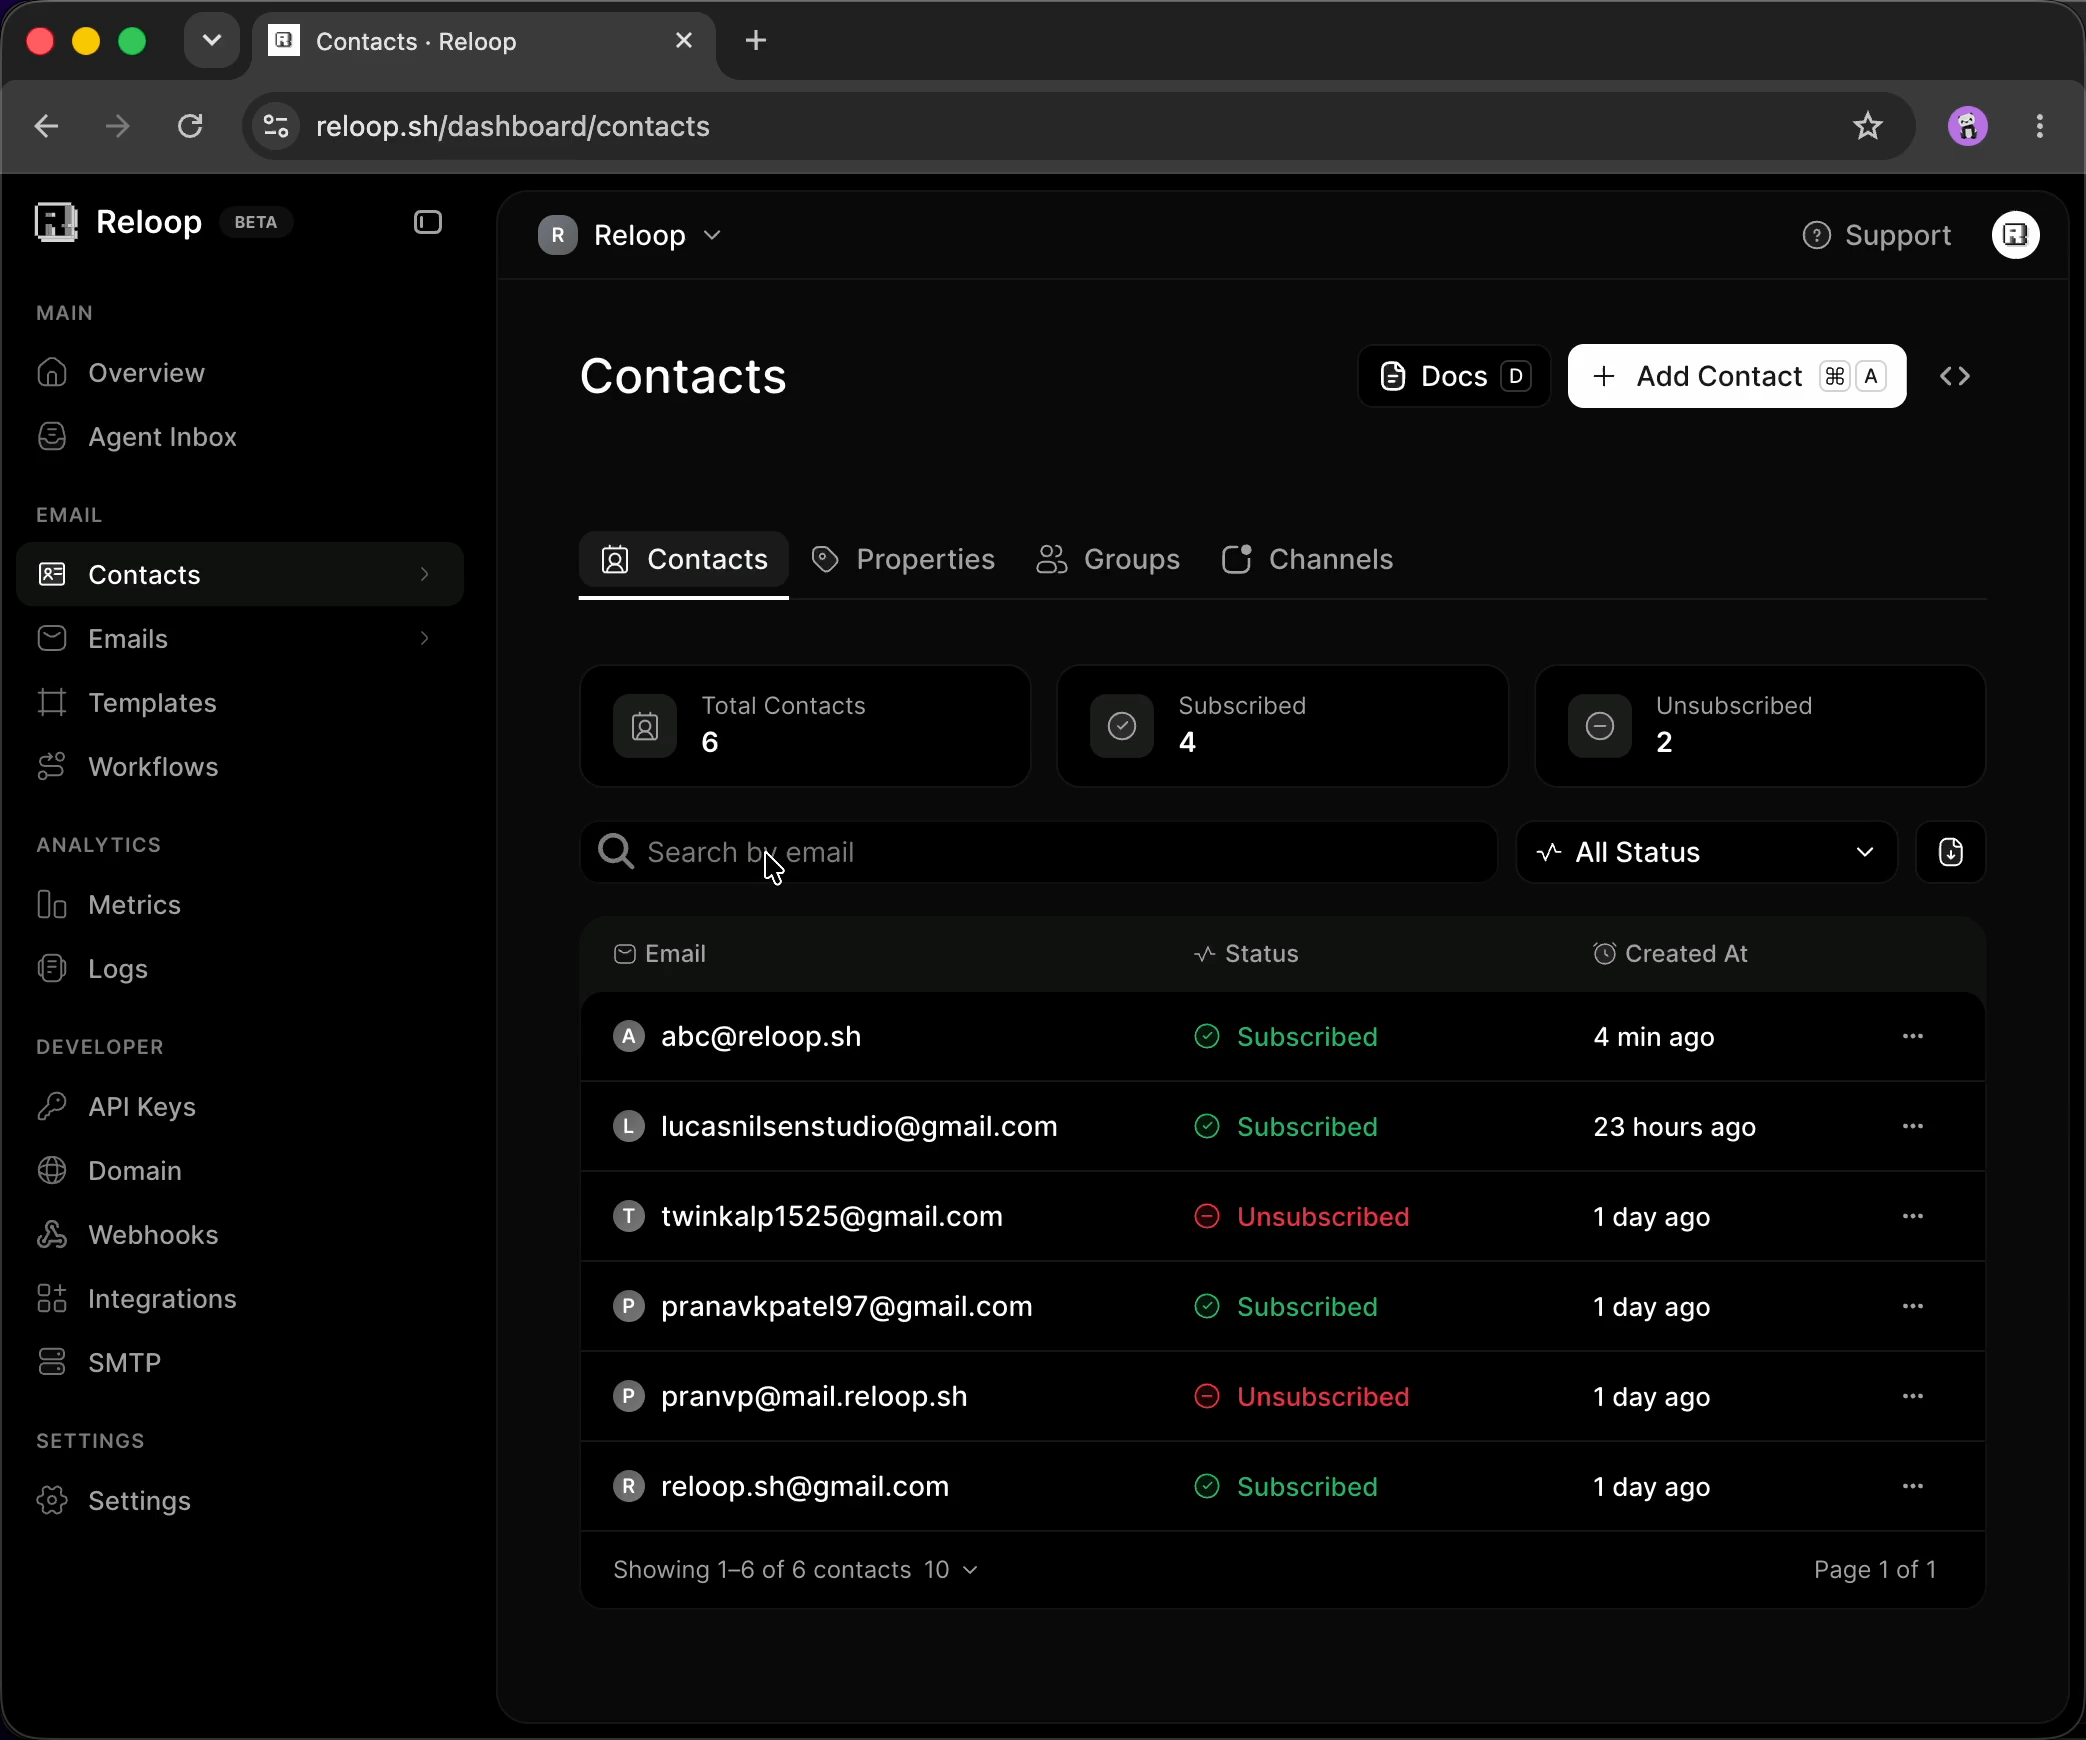Open the All Status filter dropdown
This screenshot has width=2086, height=1740.
pyautogui.click(x=1706, y=852)
